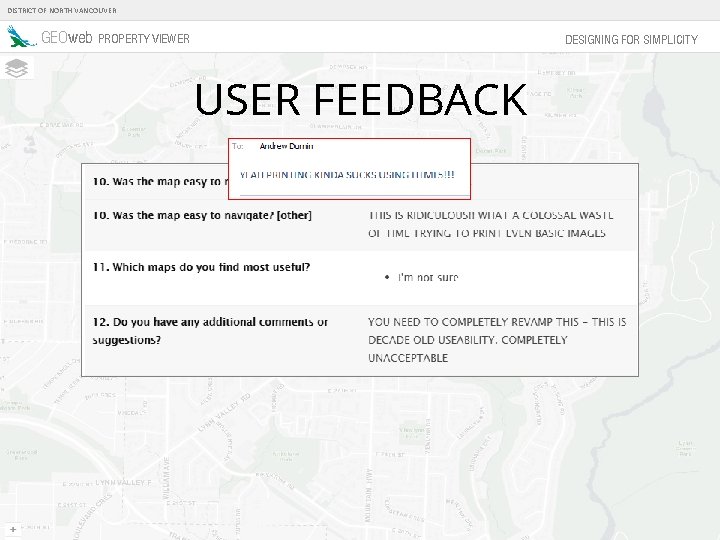Viewport: 720px width, 540px height.
Task: Click the GEOweb bird logo
Action: [x=21, y=36]
